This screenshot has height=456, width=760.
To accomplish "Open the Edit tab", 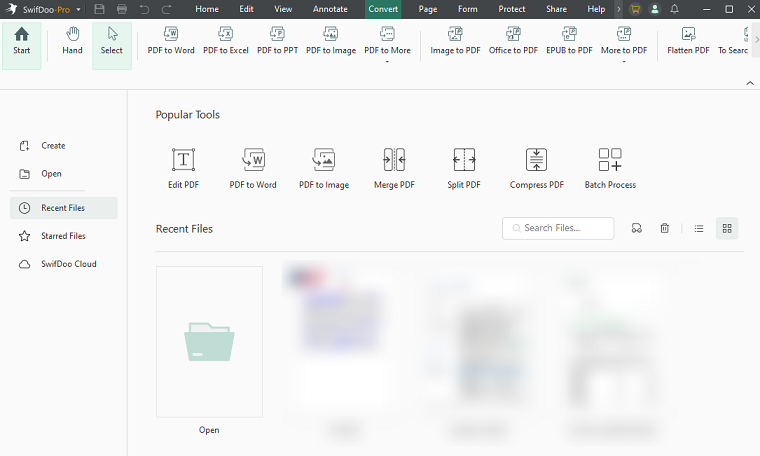I will pyautogui.click(x=246, y=9).
